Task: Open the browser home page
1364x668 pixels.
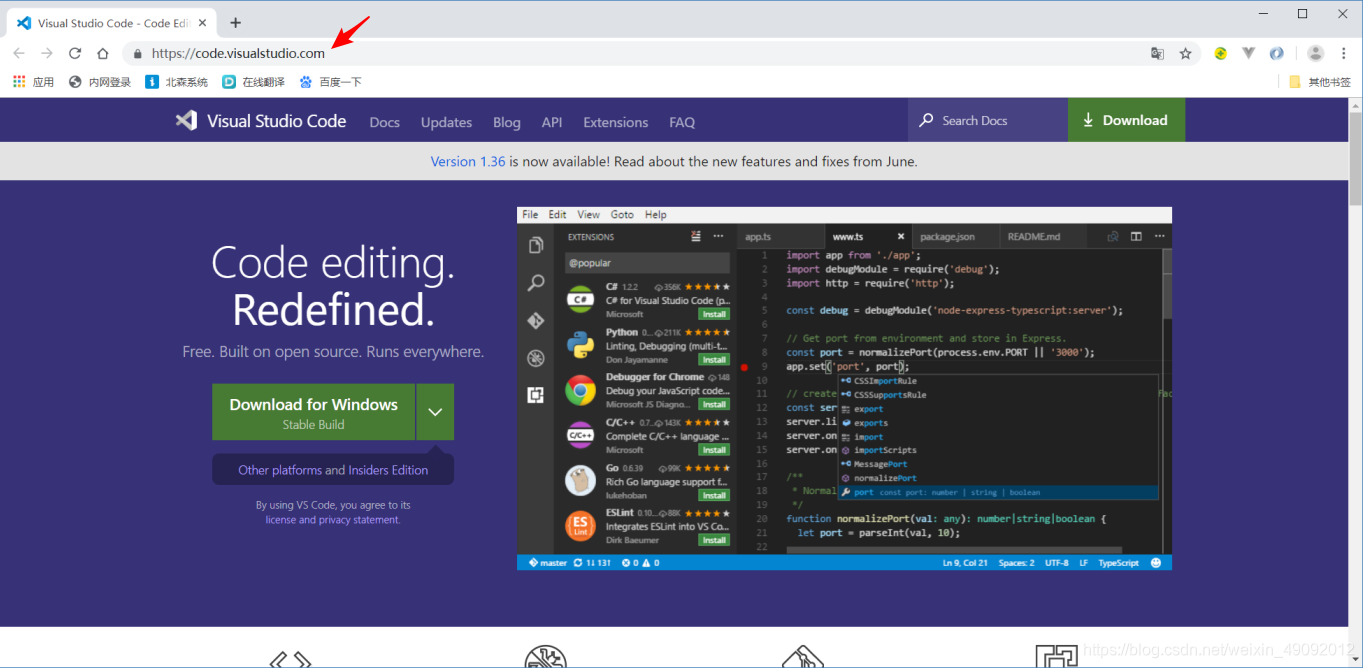Action: tap(103, 53)
